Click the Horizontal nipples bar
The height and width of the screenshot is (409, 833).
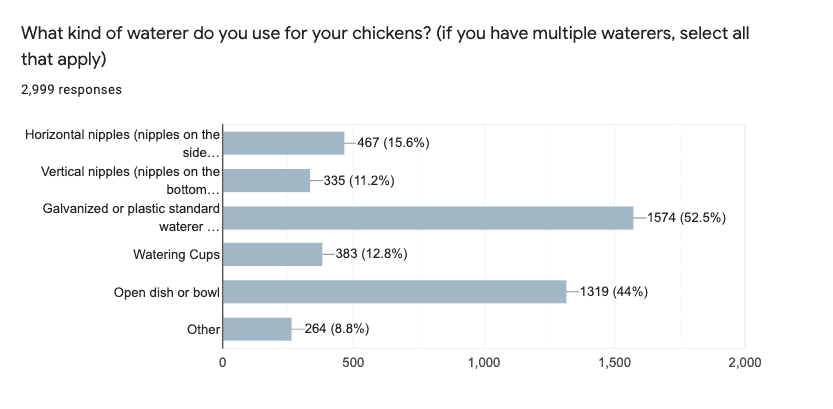click(x=284, y=143)
